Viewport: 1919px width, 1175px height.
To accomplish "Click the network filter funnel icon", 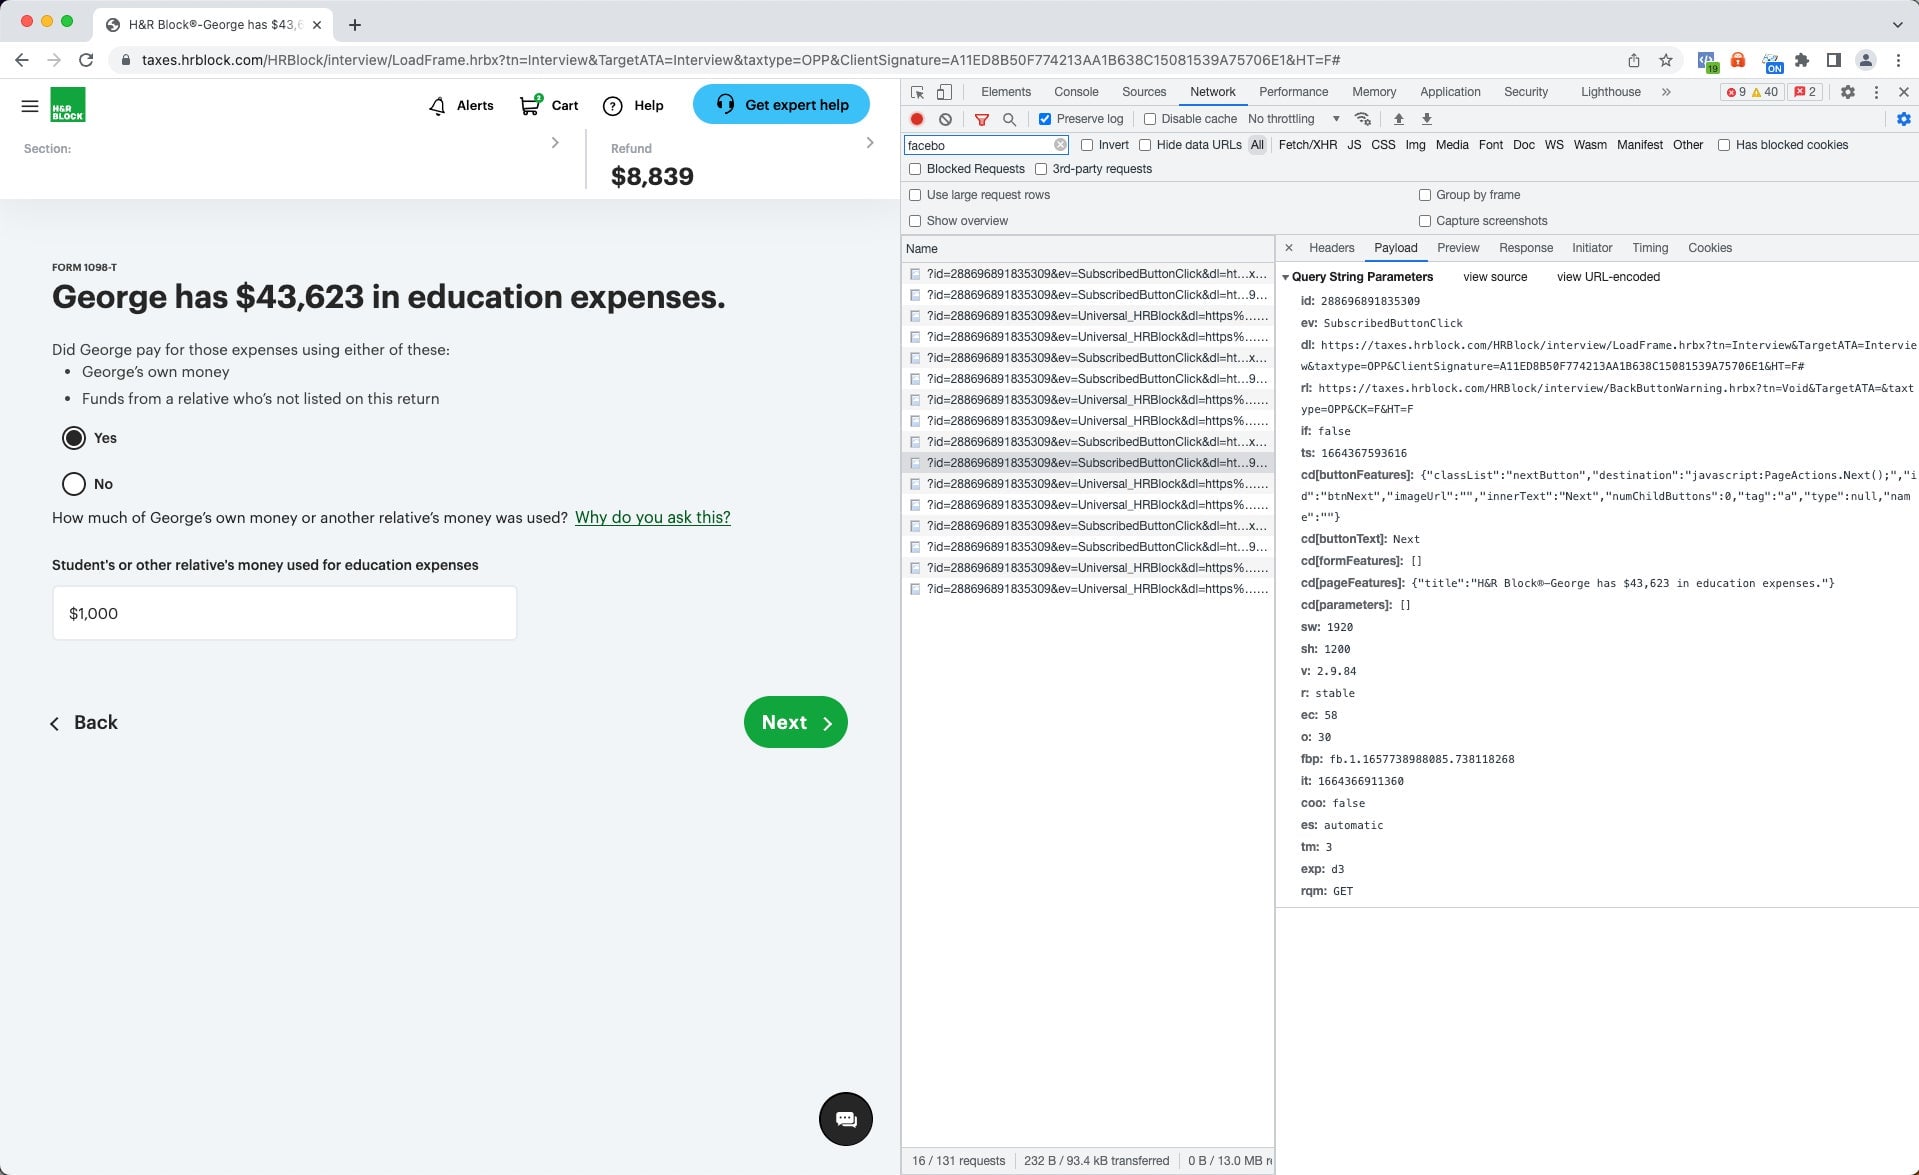I will point(983,119).
